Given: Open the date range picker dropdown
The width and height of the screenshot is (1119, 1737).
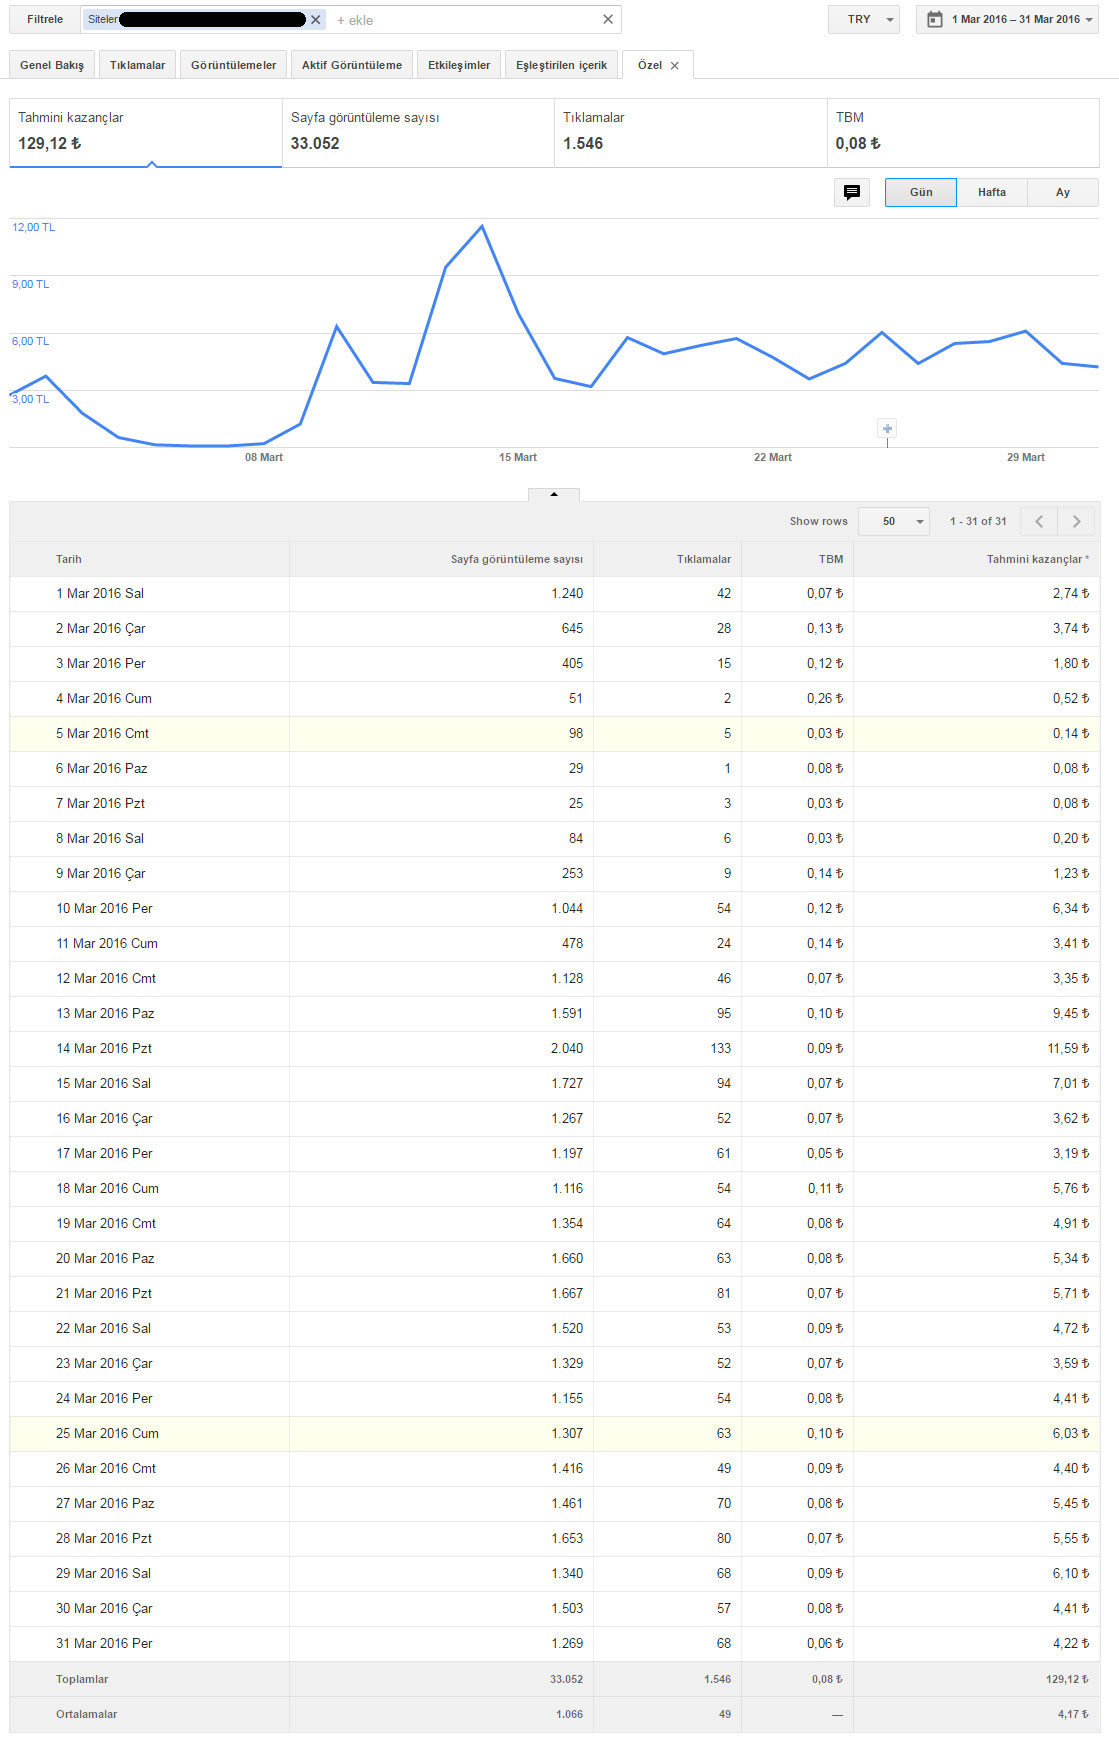Looking at the screenshot, I should pyautogui.click(x=1007, y=19).
